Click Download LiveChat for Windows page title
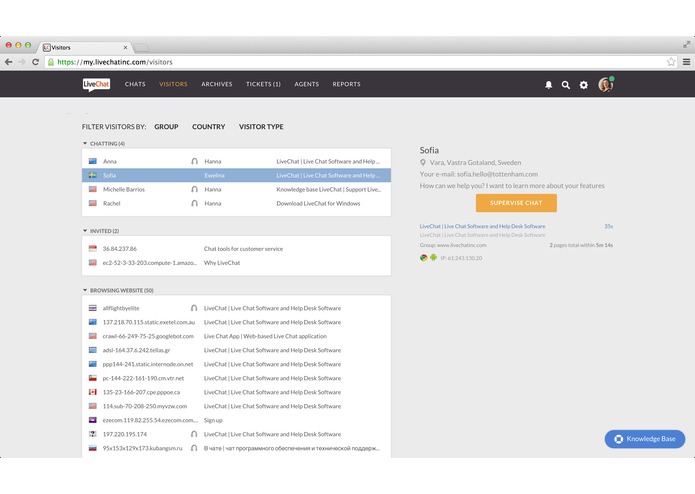Viewport: 695px width, 494px height. tap(318, 203)
